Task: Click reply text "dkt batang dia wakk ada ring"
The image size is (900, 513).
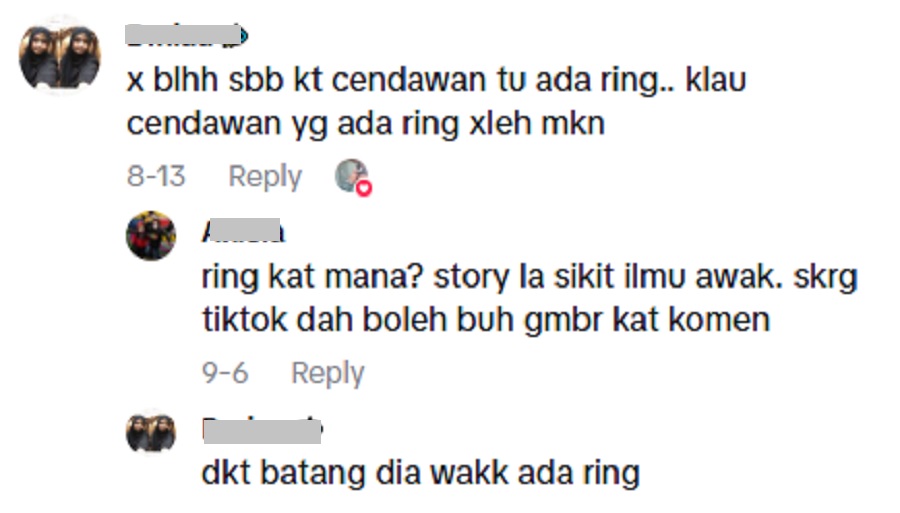Action: pos(421,474)
